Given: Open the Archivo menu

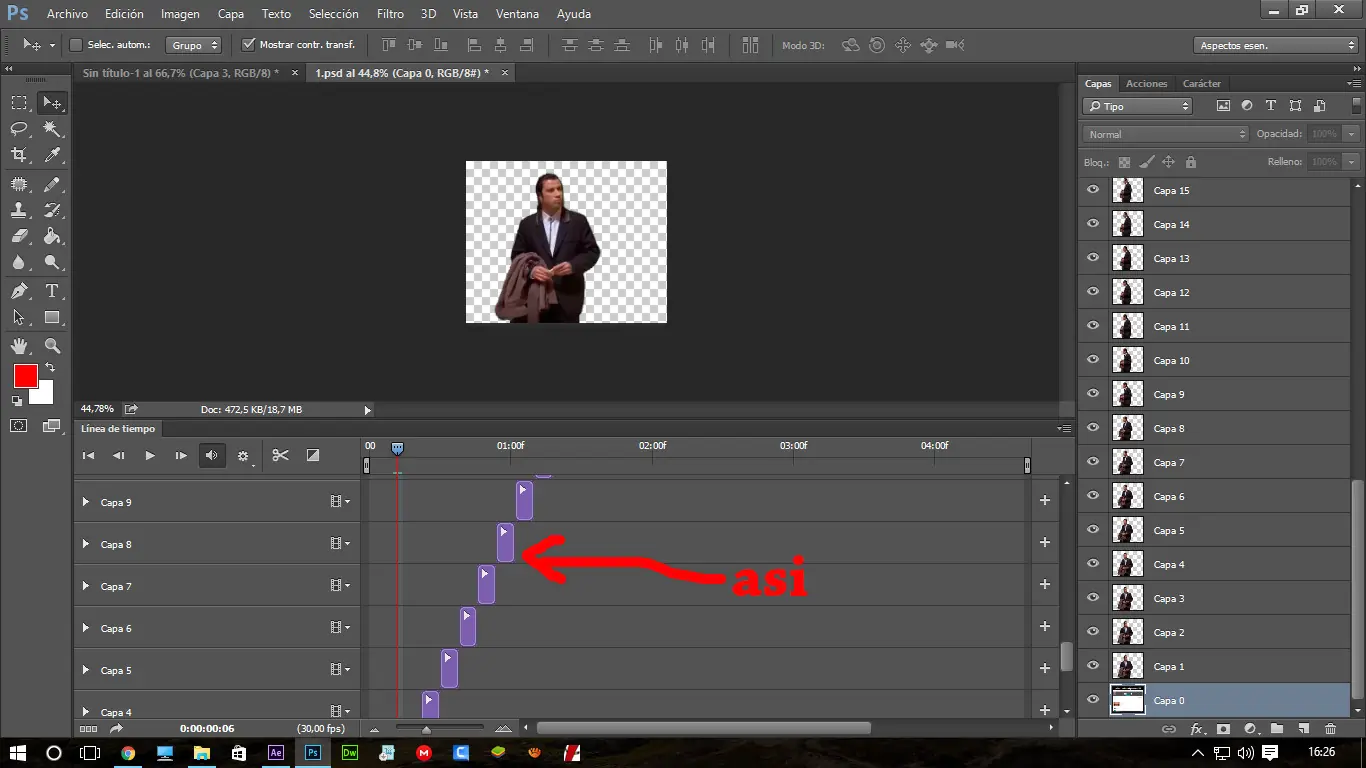Looking at the screenshot, I should [x=67, y=14].
